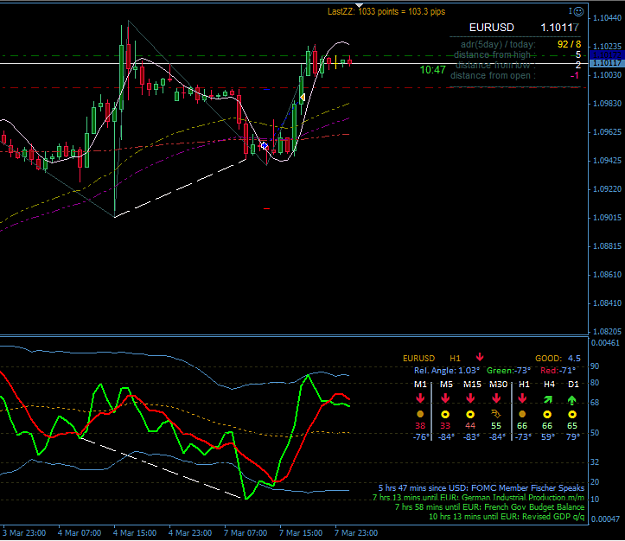This screenshot has height=541, width=625.
Task: Click the 'LastZZ: 1033 points = 103.3 pips' text
Action: coord(386,12)
